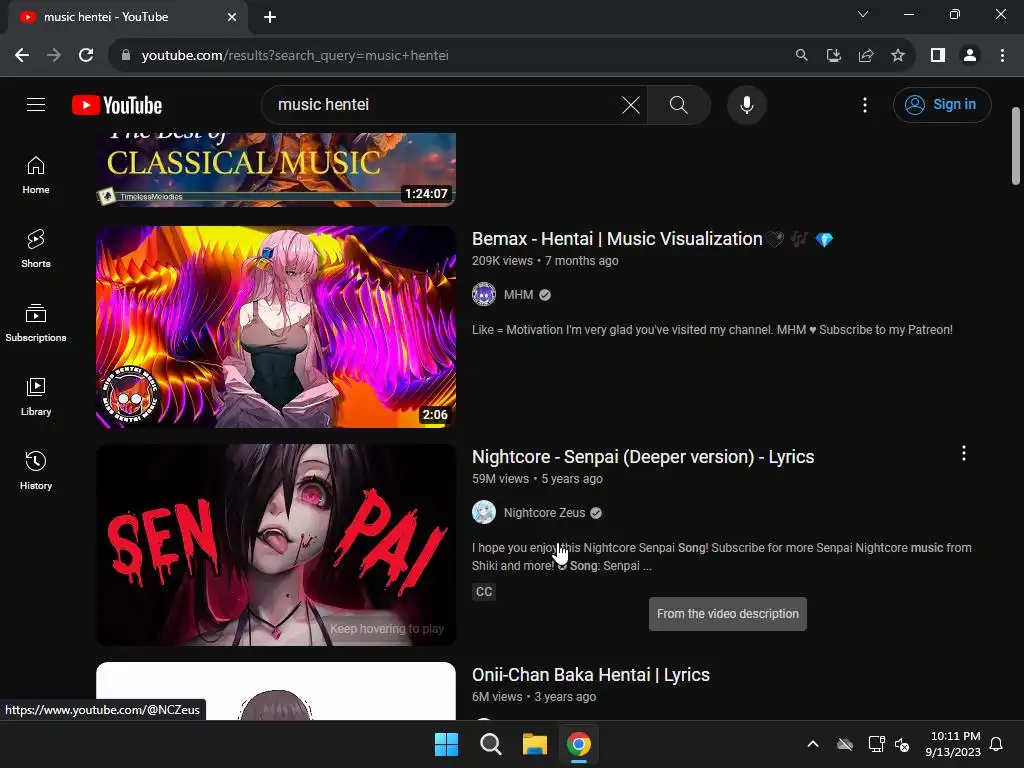Open the three-dot menu for Nightcore Senpai video
The width and height of the screenshot is (1024, 768).
963,454
